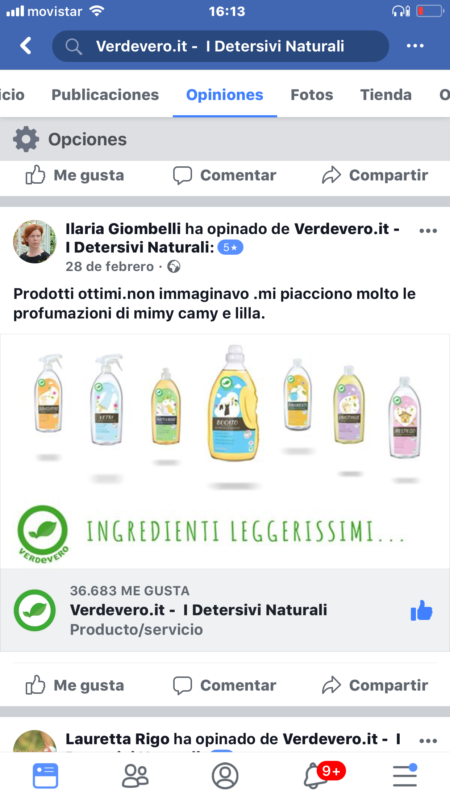Tap the search field showing Verdevero.it
450x800 pixels.
[x=220, y=46]
